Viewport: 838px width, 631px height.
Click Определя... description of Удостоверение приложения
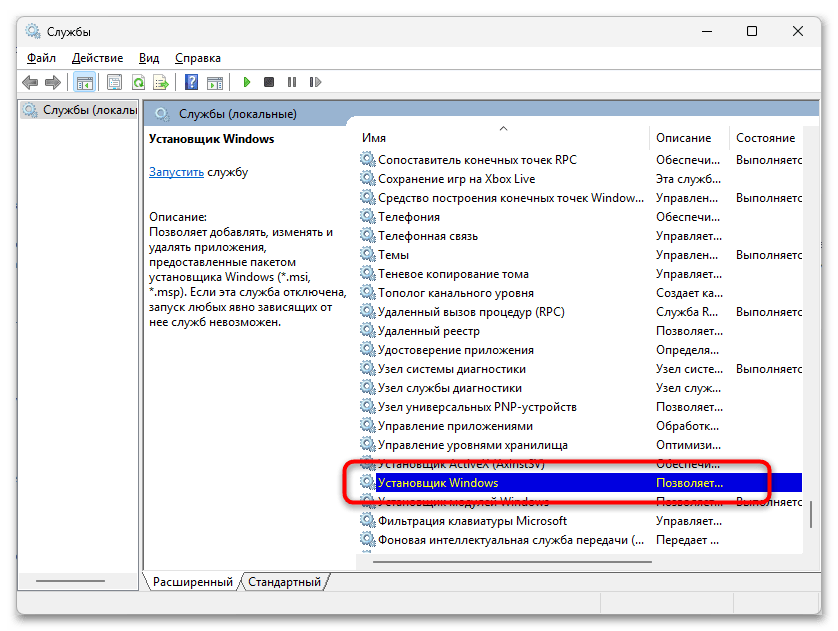pos(687,350)
